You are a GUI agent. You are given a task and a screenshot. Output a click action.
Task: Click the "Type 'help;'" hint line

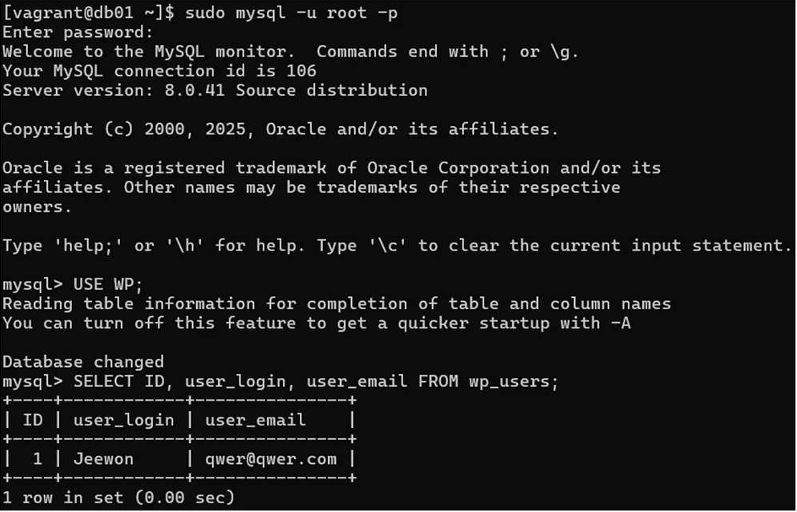(395, 245)
